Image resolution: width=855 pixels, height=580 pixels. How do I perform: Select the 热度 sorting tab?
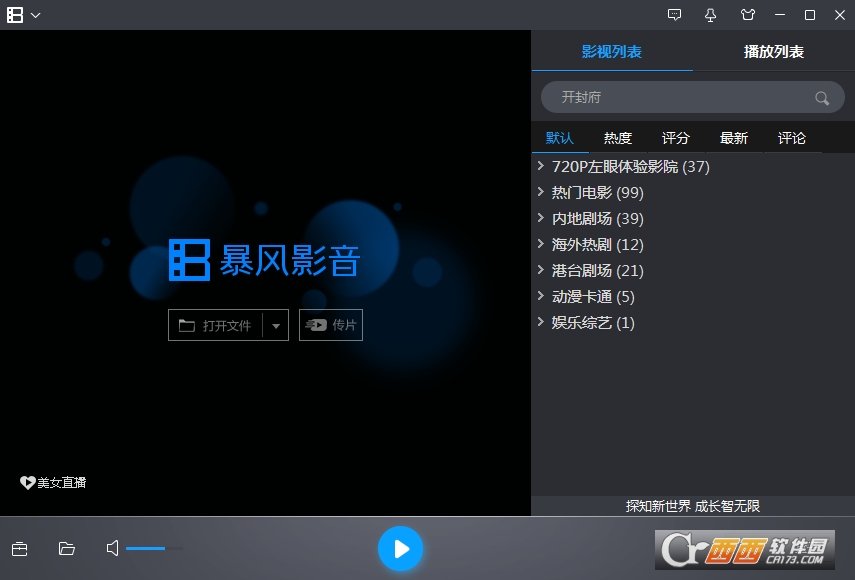point(617,138)
